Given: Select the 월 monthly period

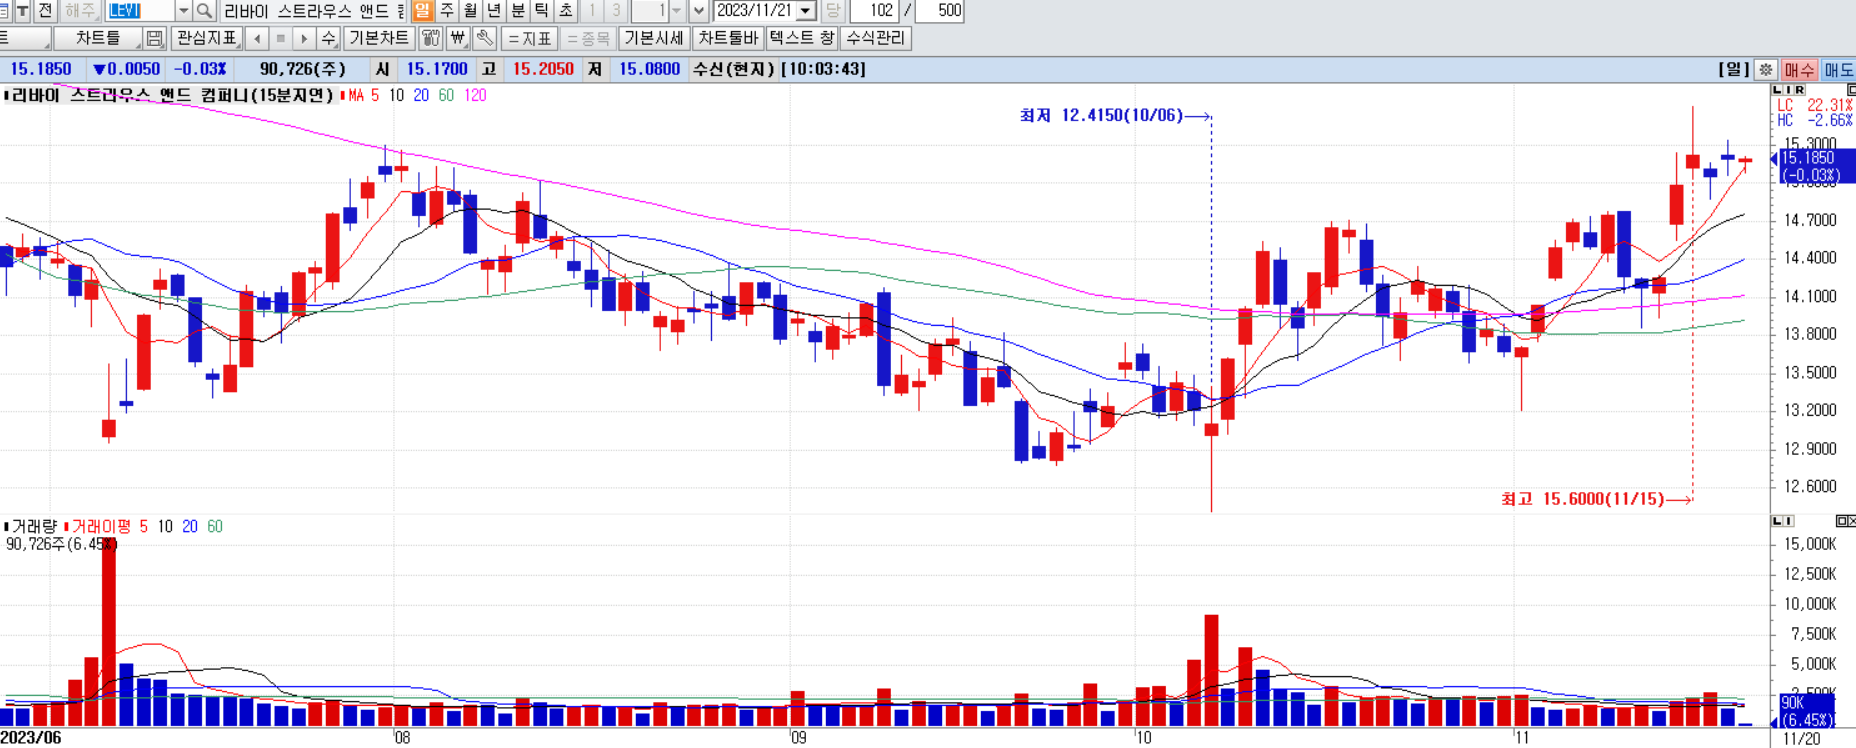Looking at the screenshot, I should [x=470, y=11].
